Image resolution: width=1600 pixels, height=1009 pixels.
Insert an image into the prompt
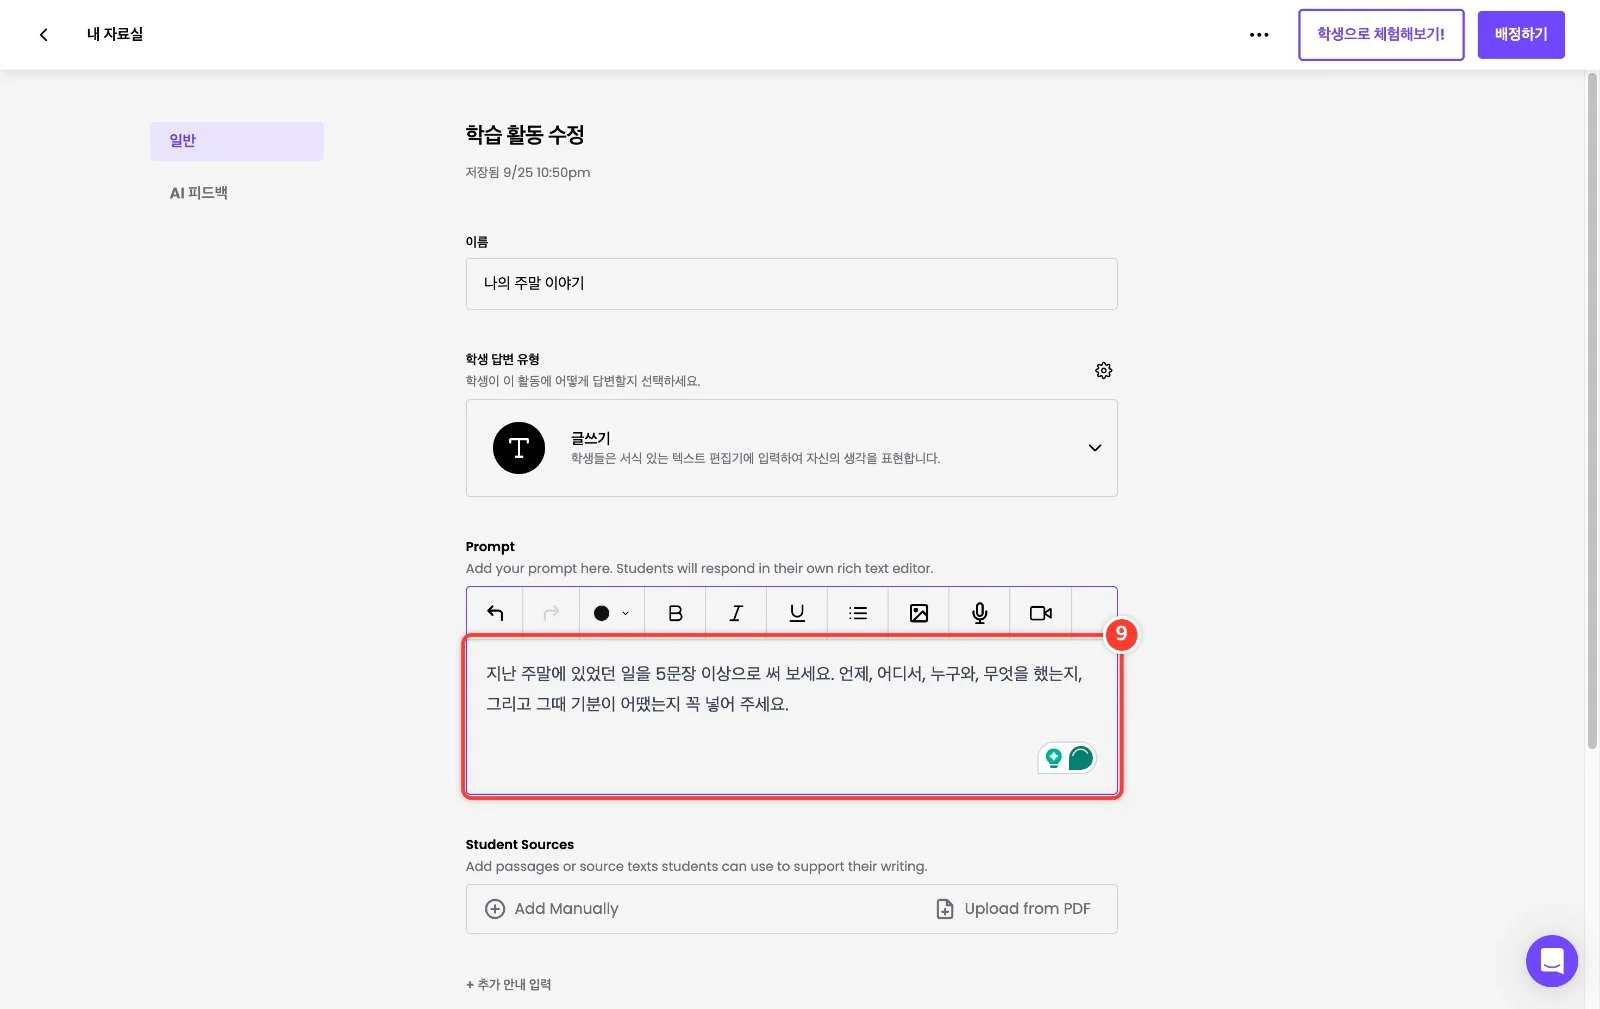pos(919,613)
